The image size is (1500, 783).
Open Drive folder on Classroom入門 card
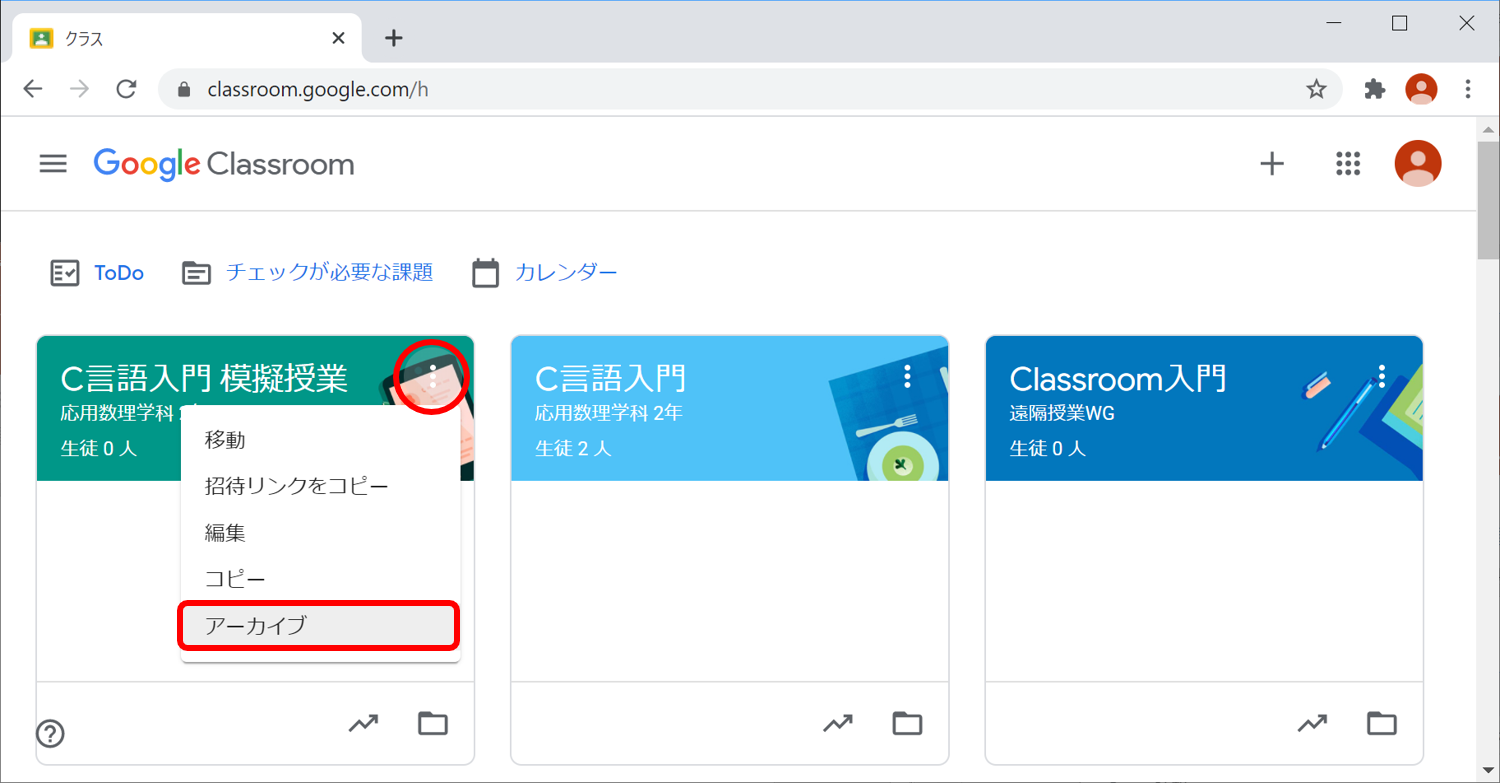coord(1381,723)
